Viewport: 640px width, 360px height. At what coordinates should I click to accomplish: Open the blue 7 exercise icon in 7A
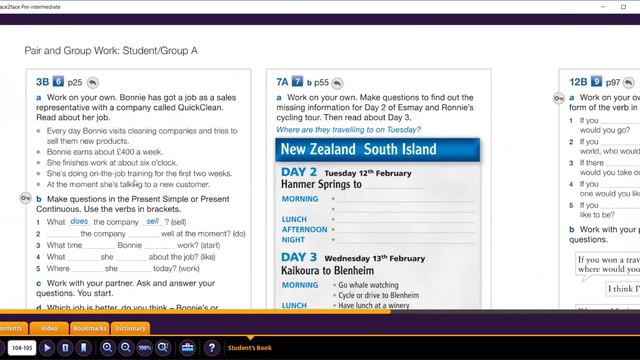(298, 82)
